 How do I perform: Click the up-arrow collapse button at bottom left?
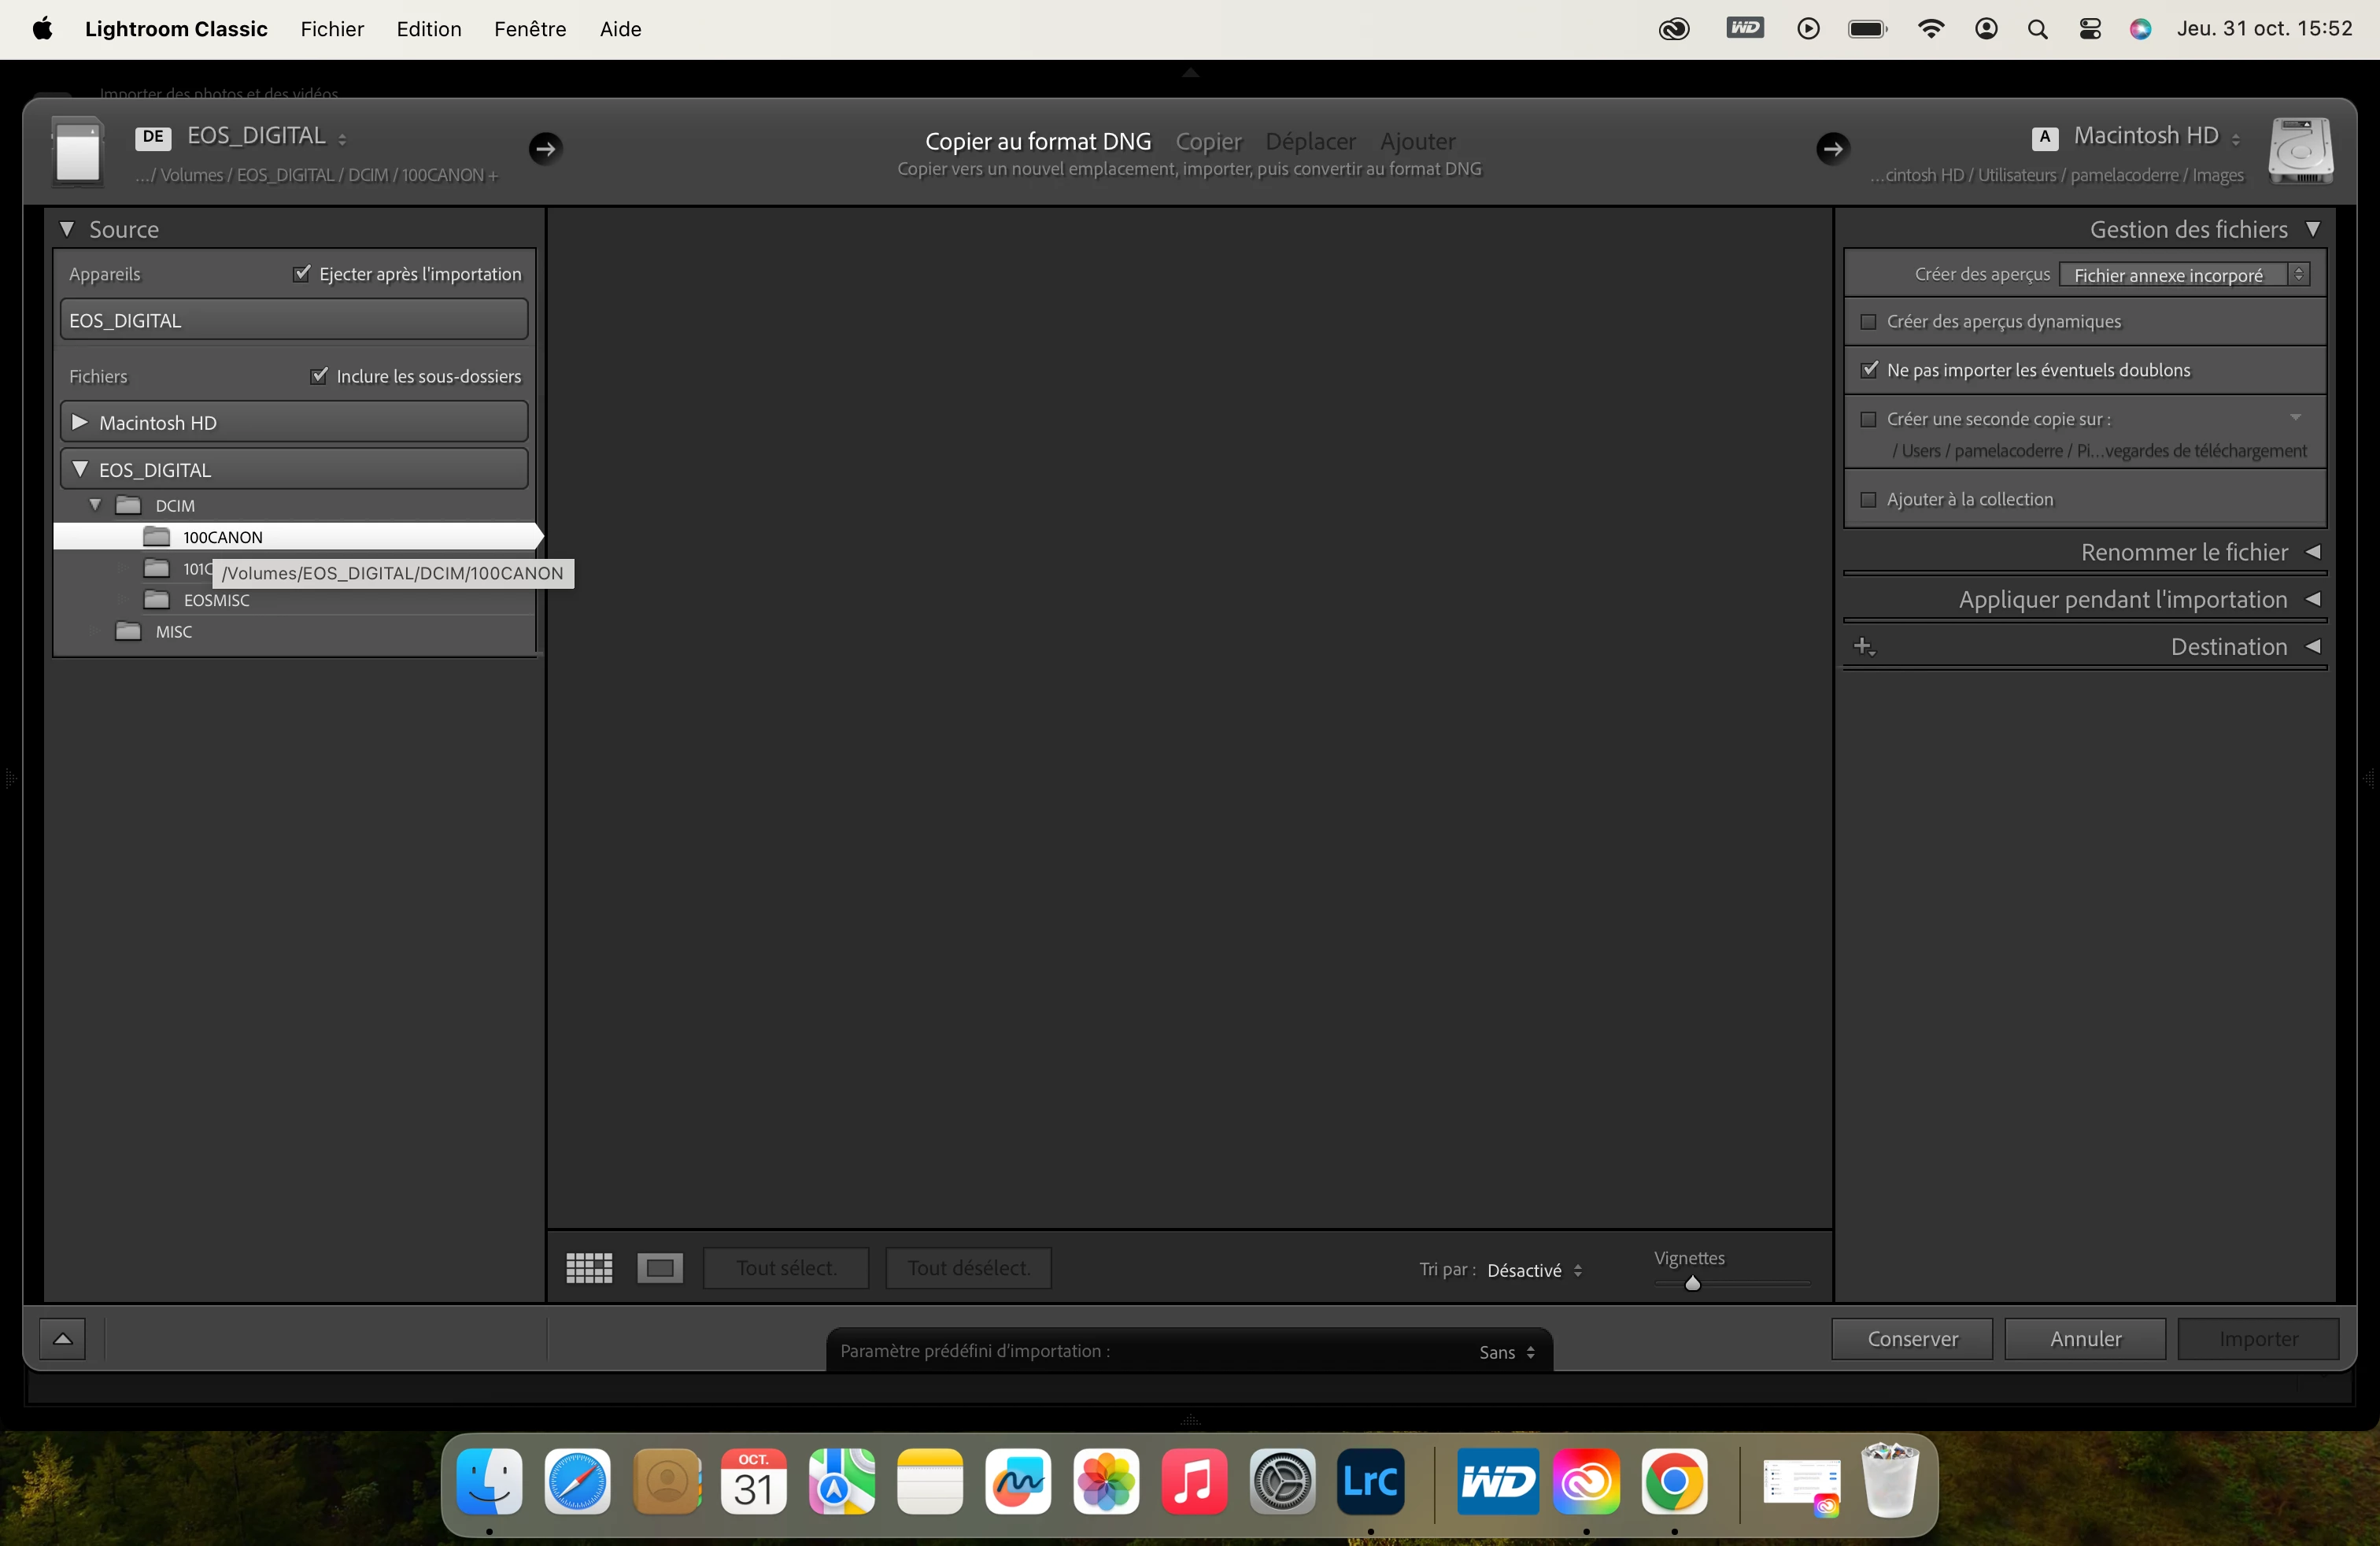tap(62, 1338)
